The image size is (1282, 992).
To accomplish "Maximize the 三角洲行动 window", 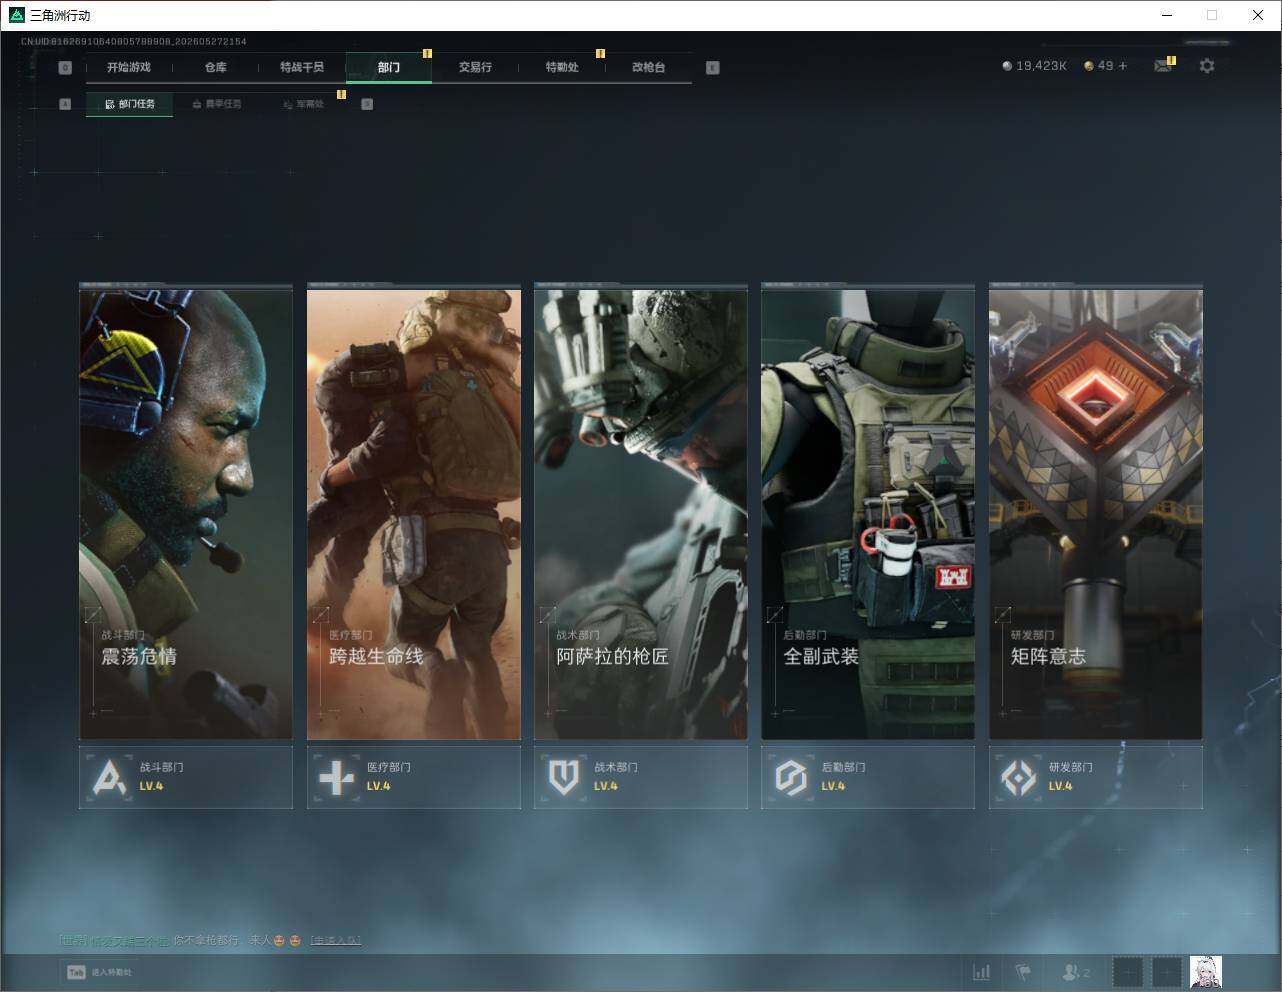I will pos(1212,15).
